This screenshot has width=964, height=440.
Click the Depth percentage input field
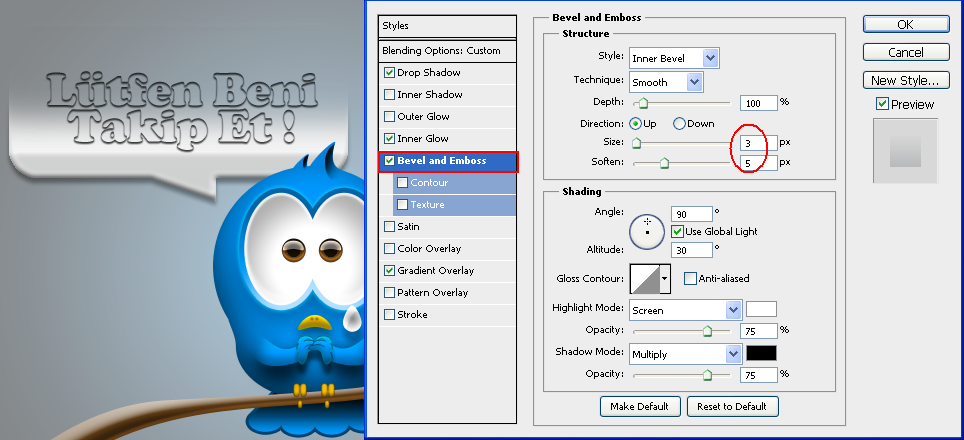(759, 103)
